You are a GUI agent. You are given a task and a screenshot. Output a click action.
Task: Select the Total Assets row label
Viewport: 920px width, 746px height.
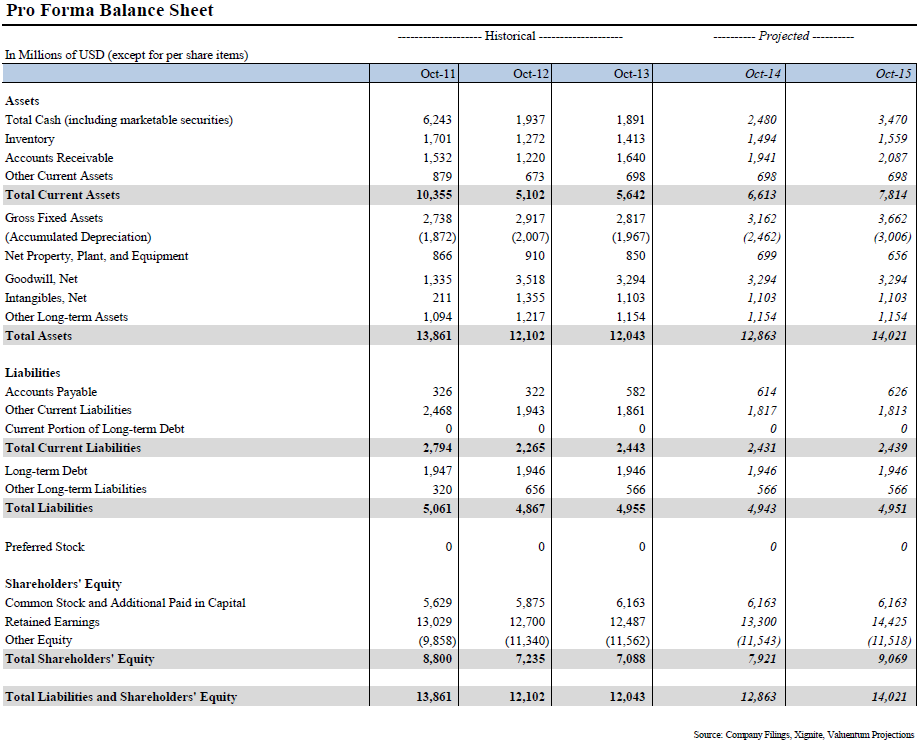[40, 335]
